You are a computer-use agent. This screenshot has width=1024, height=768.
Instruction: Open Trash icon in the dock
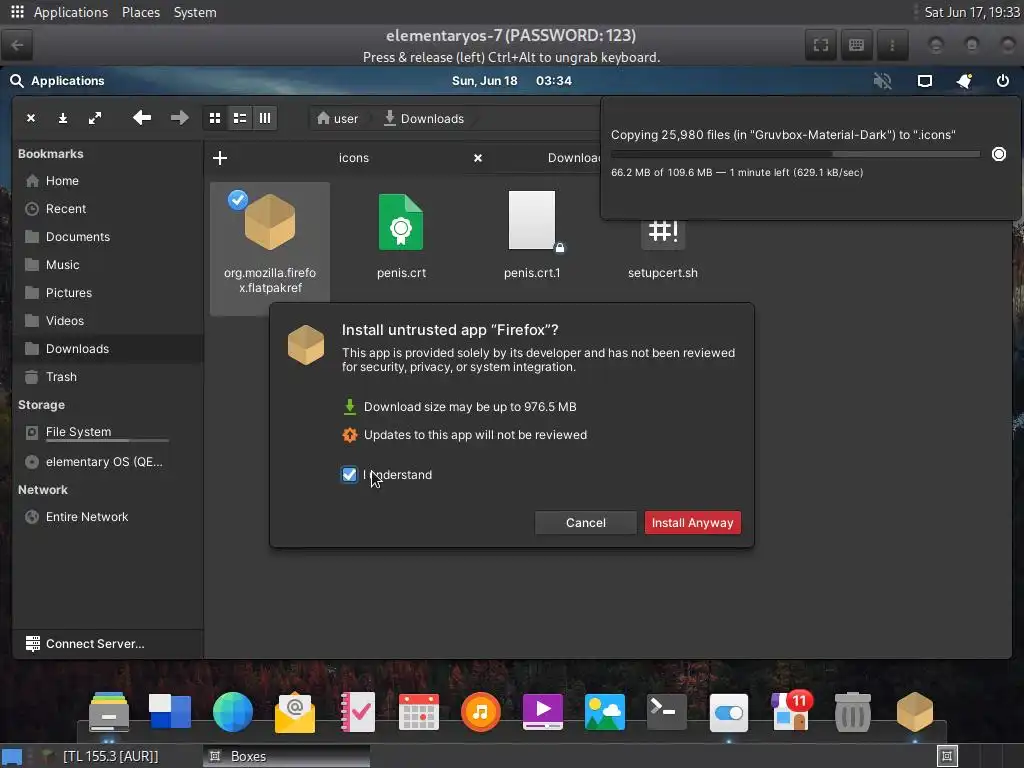(x=853, y=711)
